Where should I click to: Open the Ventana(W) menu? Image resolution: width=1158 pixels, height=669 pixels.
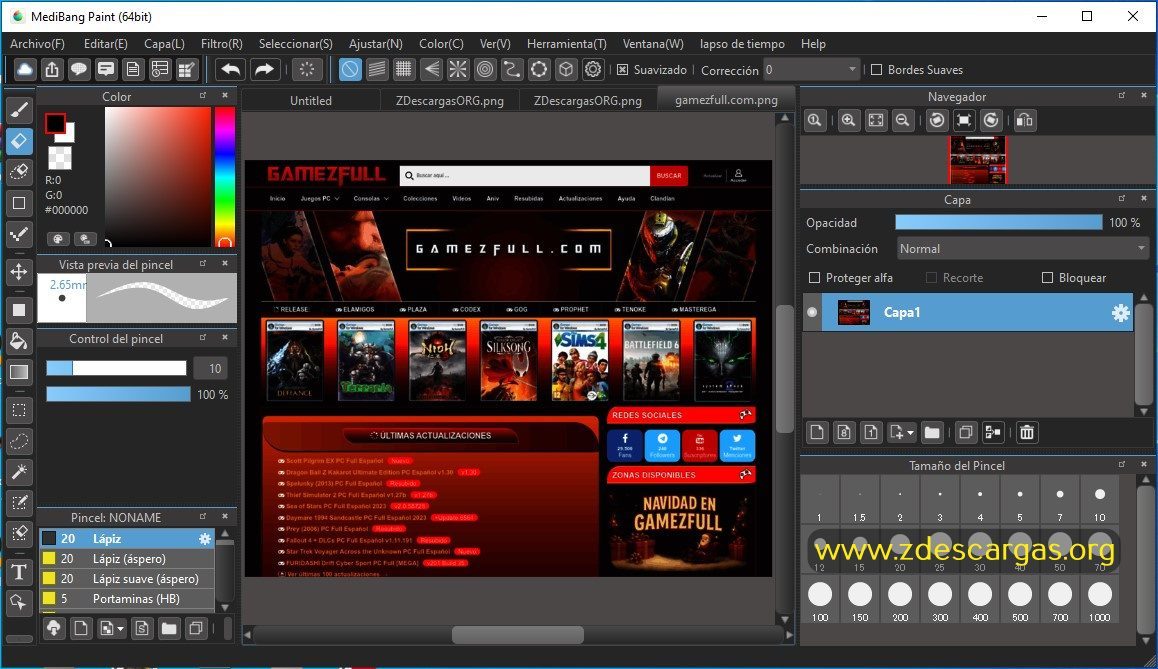coord(653,44)
